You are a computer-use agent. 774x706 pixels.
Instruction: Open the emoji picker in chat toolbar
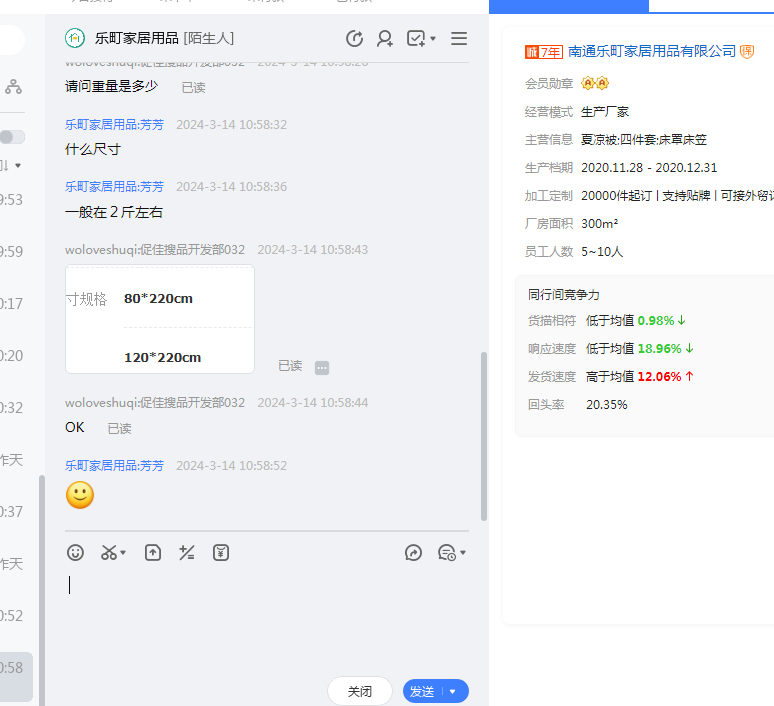[x=75, y=552]
